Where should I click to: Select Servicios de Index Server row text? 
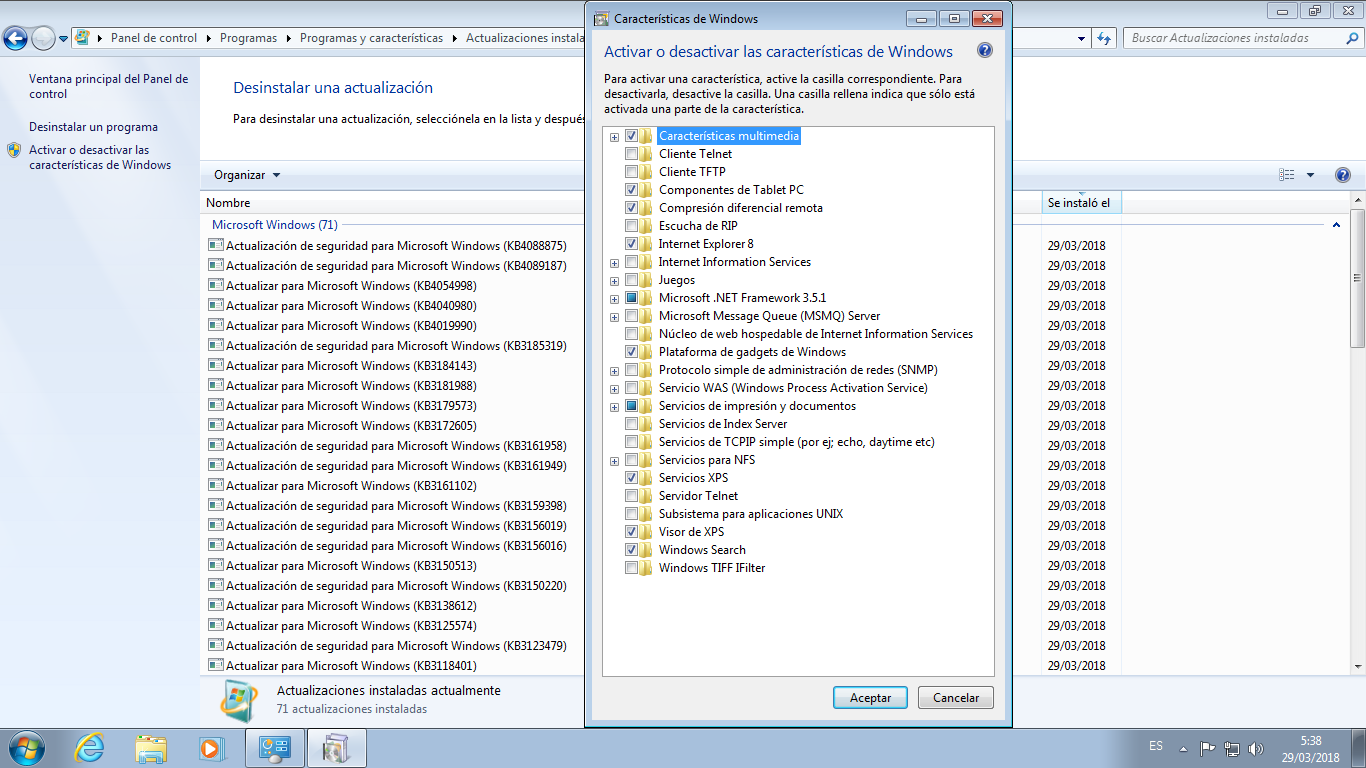click(723, 424)
